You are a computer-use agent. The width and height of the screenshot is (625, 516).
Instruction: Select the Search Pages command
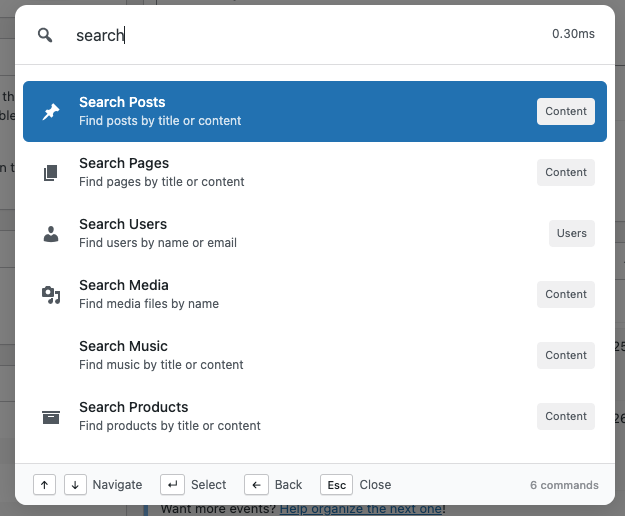[315, 173]
